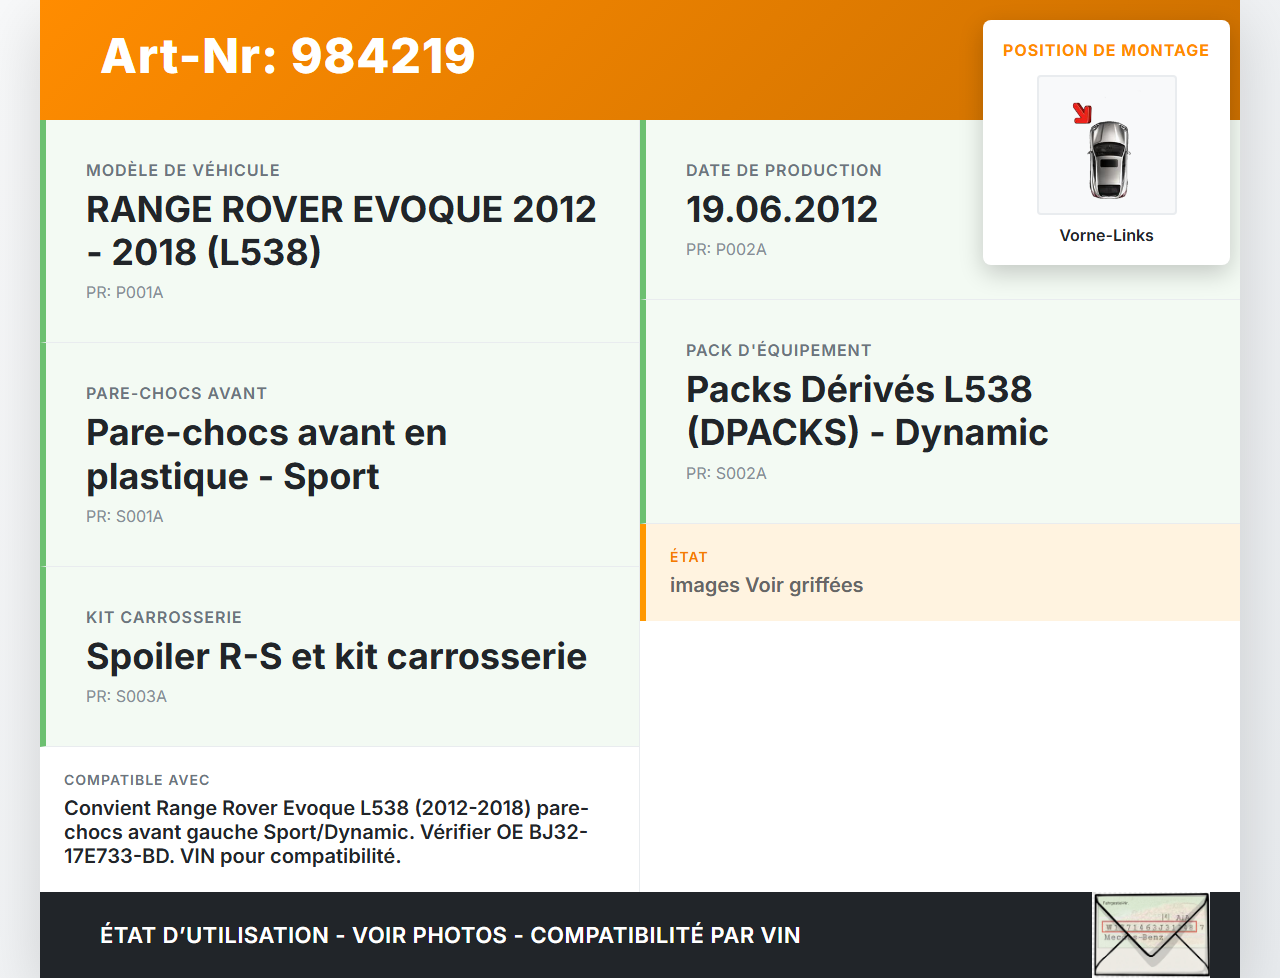
Task: Click the État condition note text
Action: click(766, 585)
